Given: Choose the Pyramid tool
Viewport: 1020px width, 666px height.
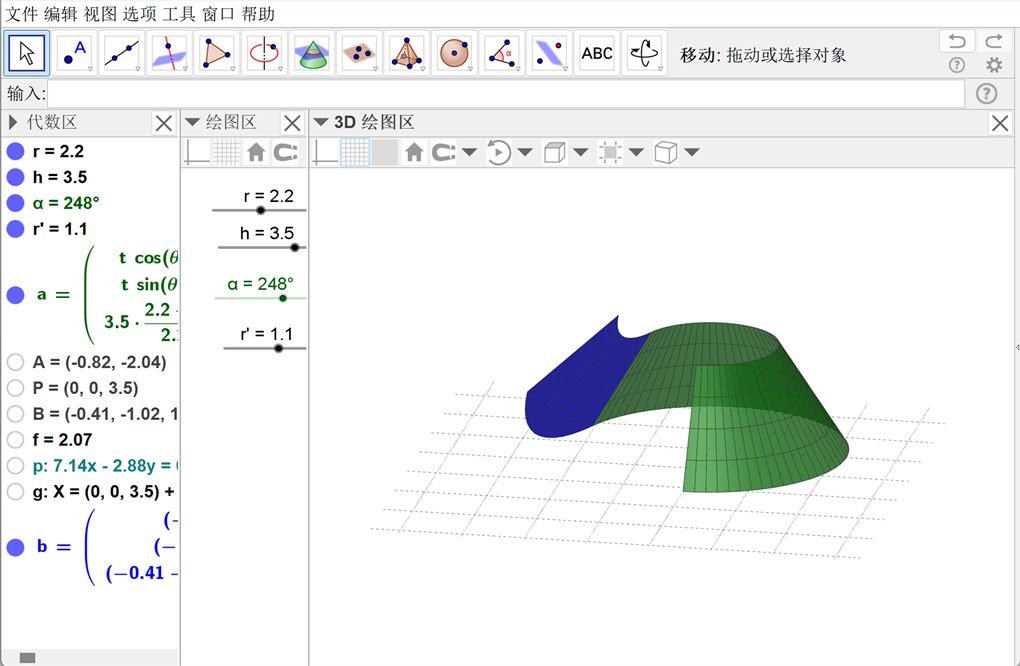Looking at the screenshot, I should coord(406,53).
